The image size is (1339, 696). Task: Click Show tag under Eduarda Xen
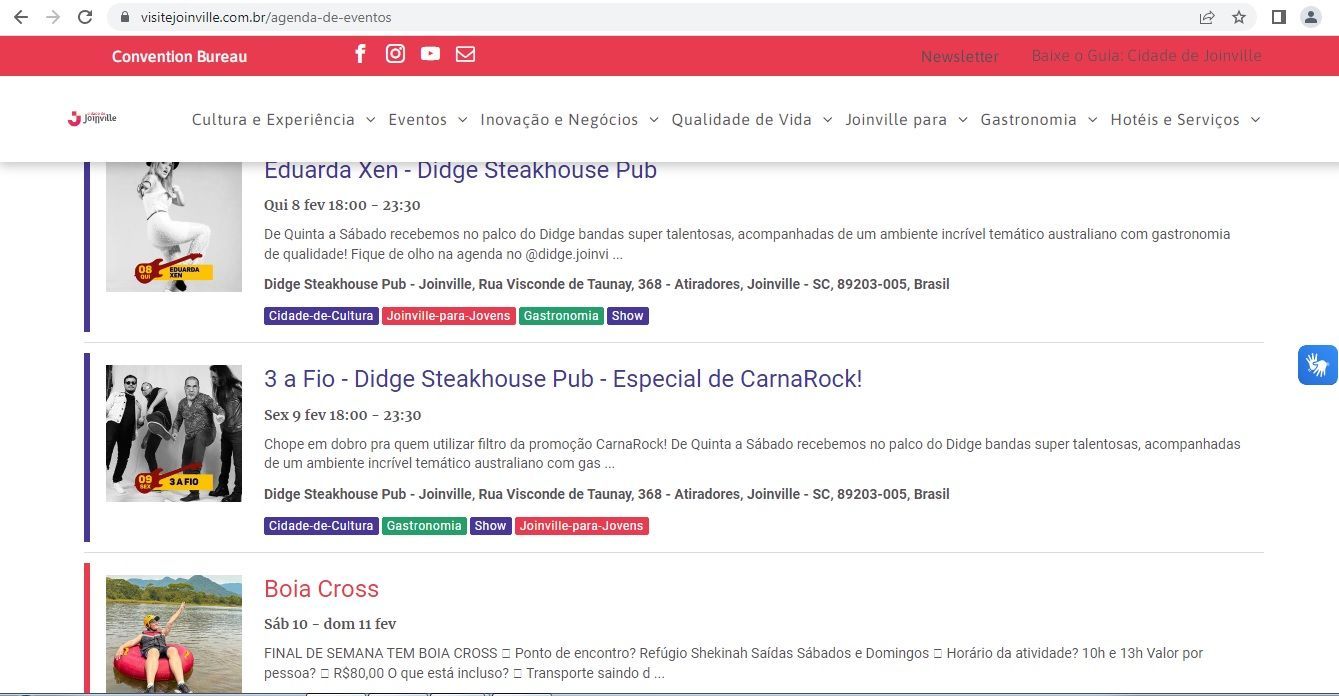tap(628, 316)
